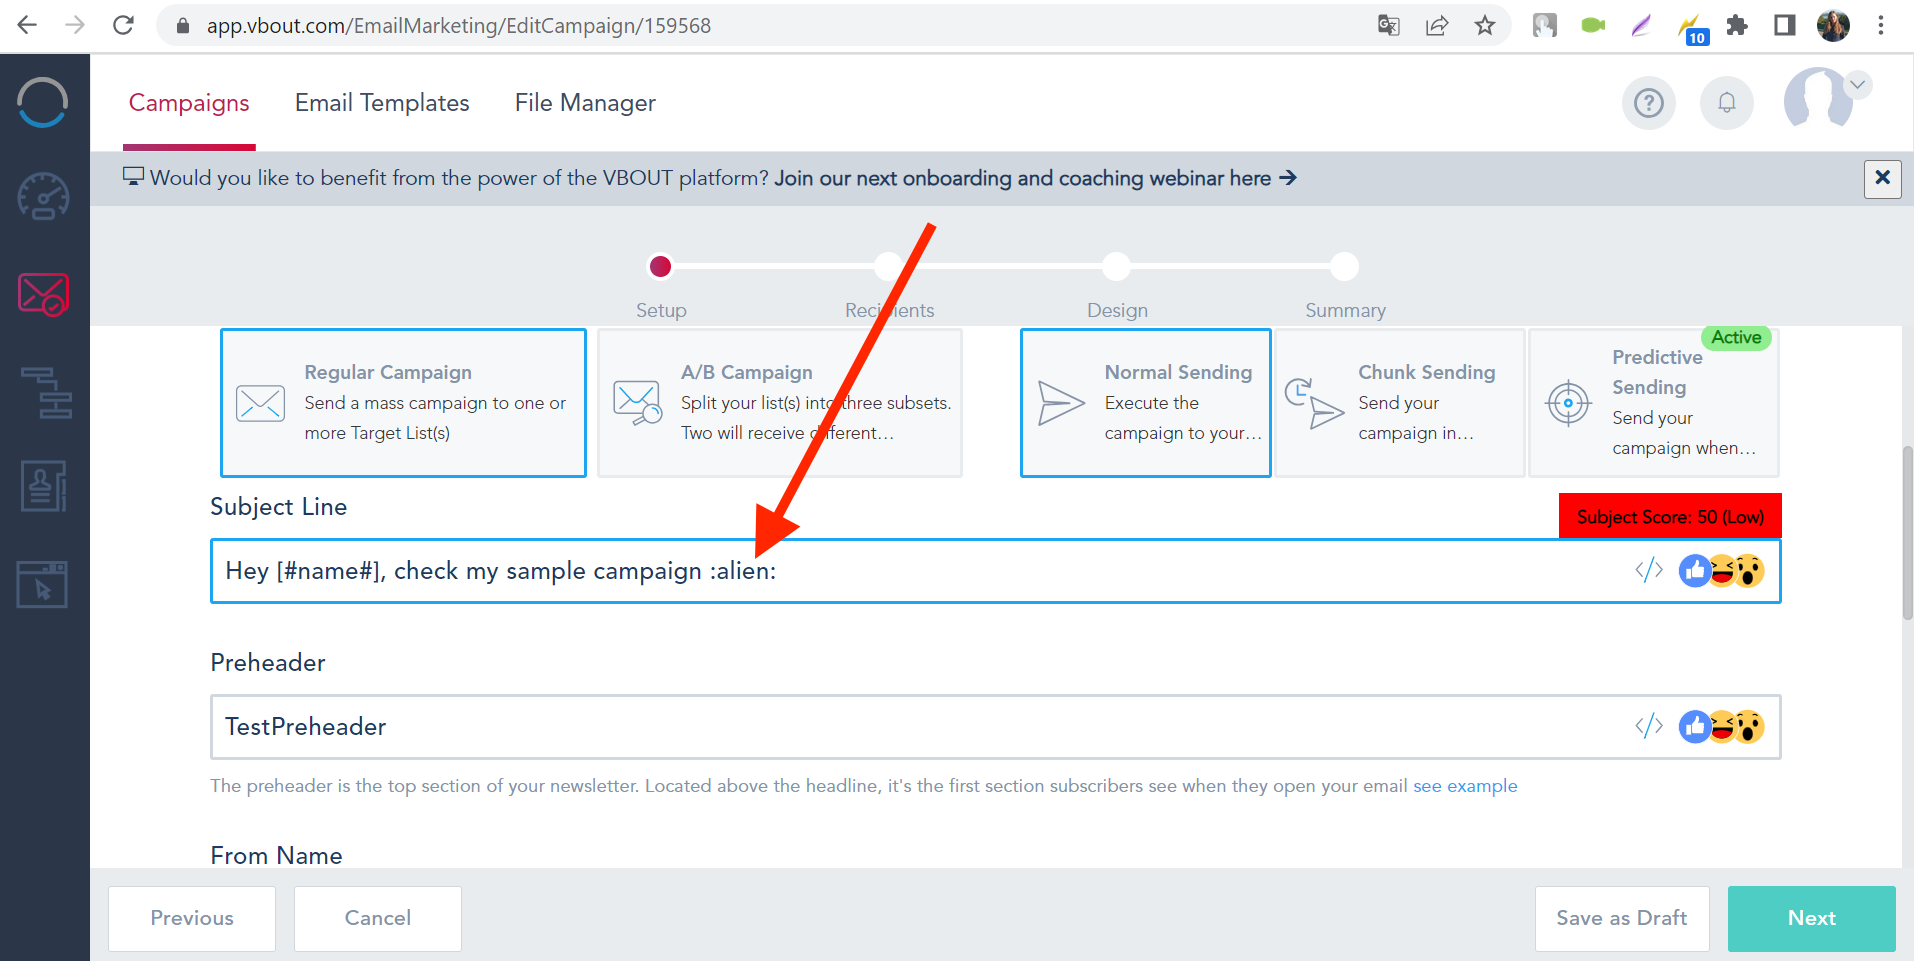The image size is (1914, 961).
Task: Click the VBOUT logo in the sidebar
Action: coord(43,102)
